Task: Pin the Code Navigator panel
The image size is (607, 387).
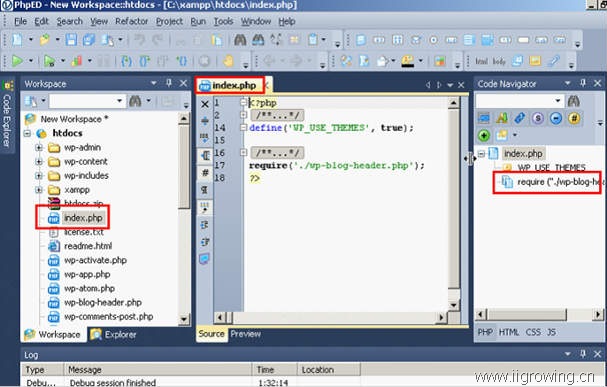Action: tap(583, 83)
